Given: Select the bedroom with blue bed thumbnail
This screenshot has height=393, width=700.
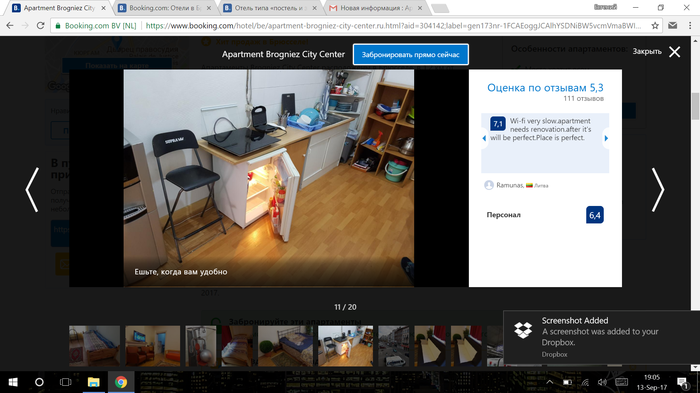Looking at the screenshot, I should point(285,346).
